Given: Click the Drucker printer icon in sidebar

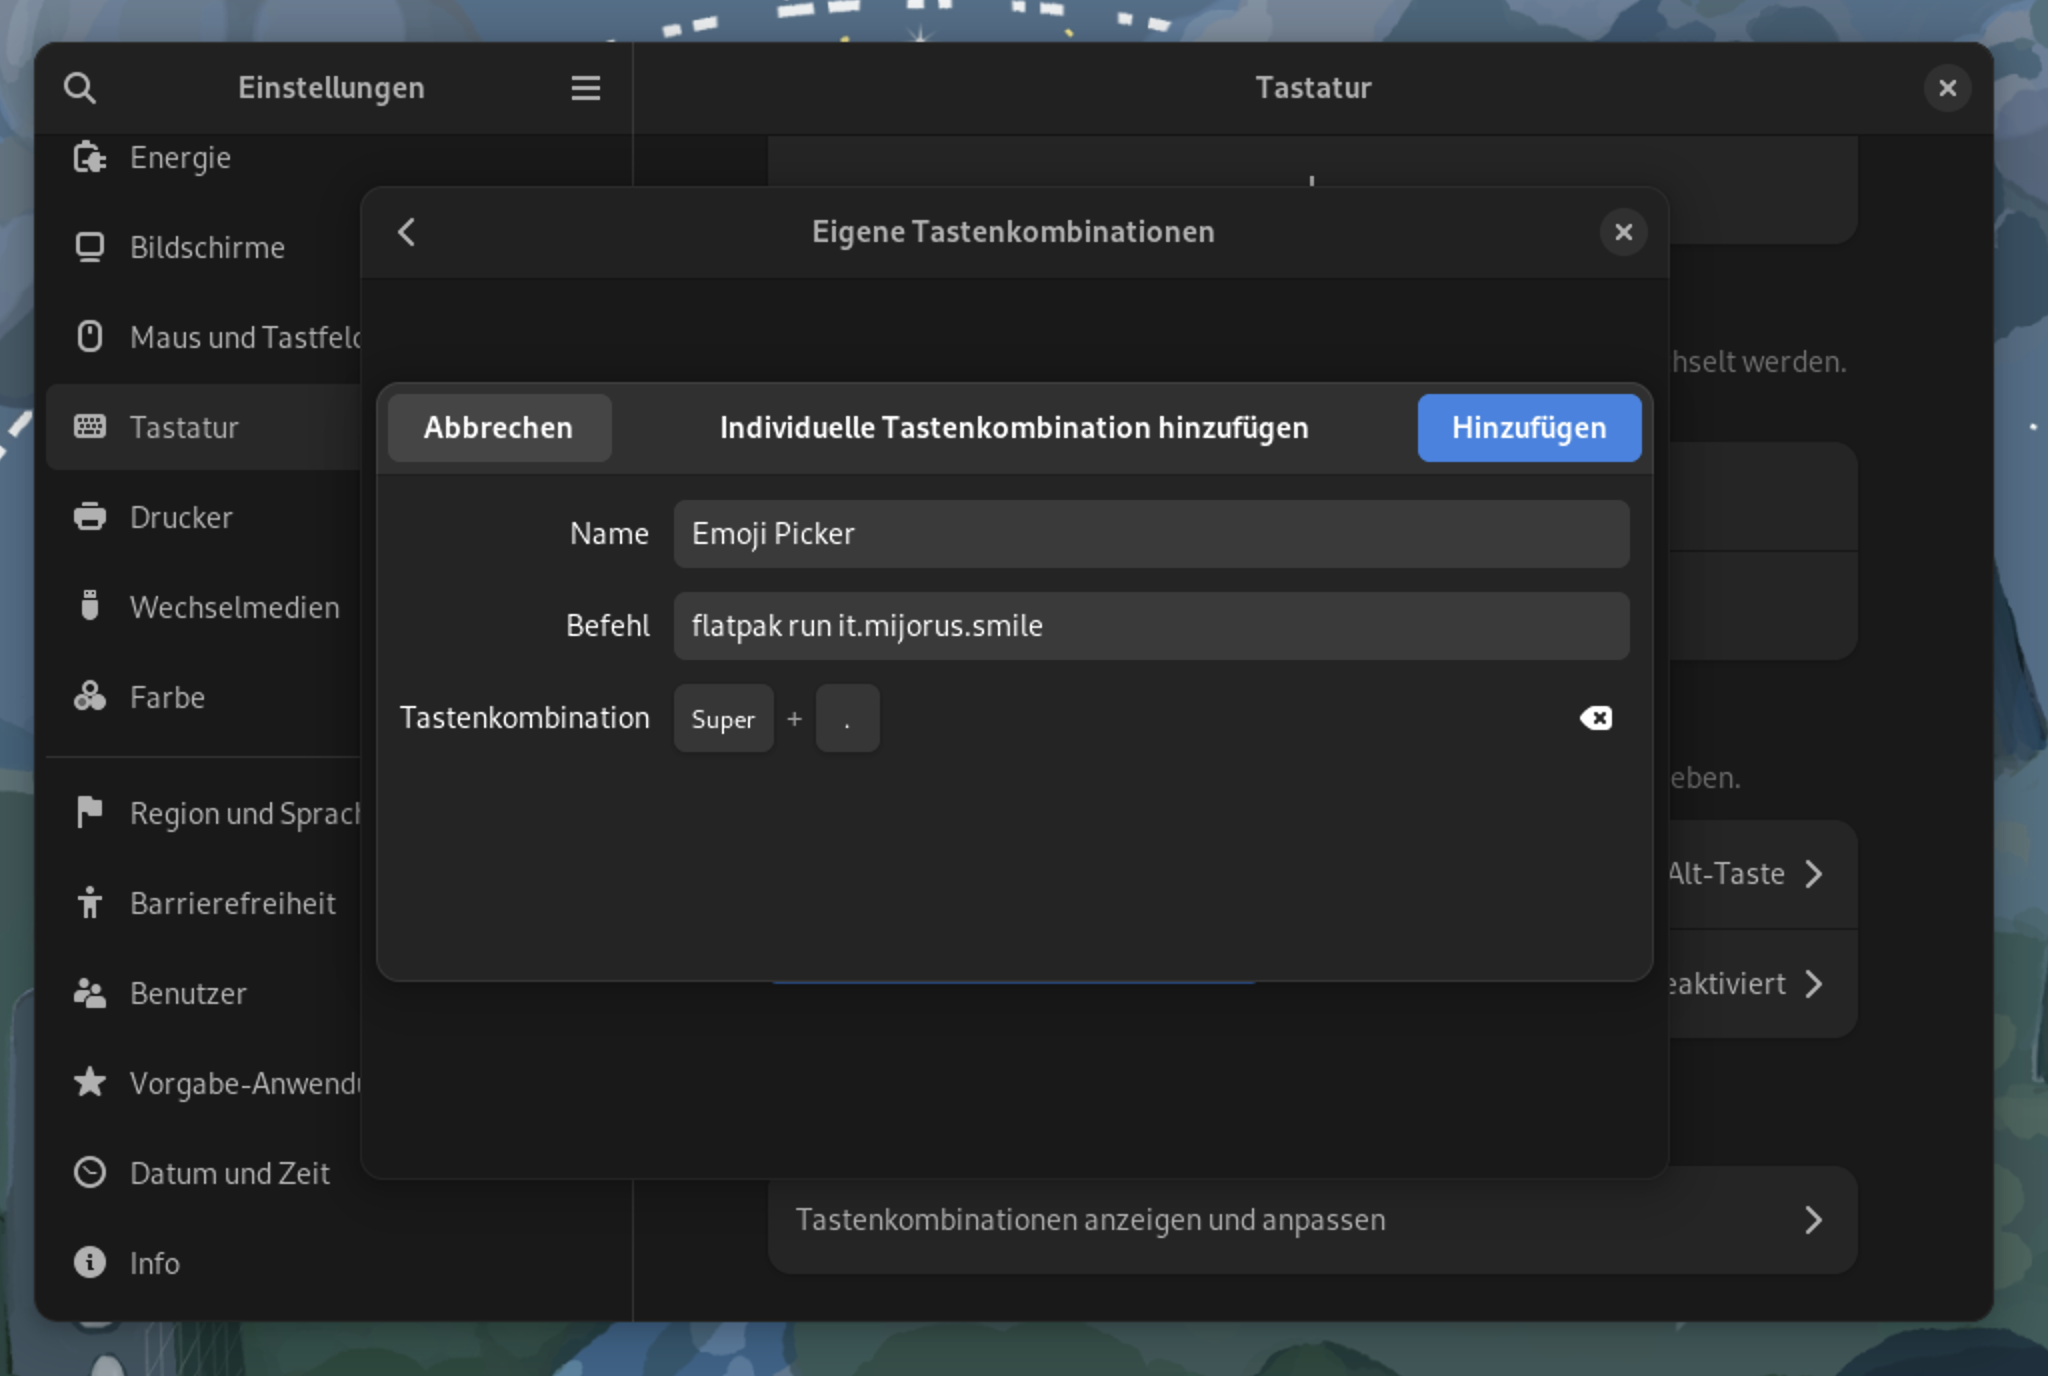Looking at the screenshot, I should (x=90, y=517).
